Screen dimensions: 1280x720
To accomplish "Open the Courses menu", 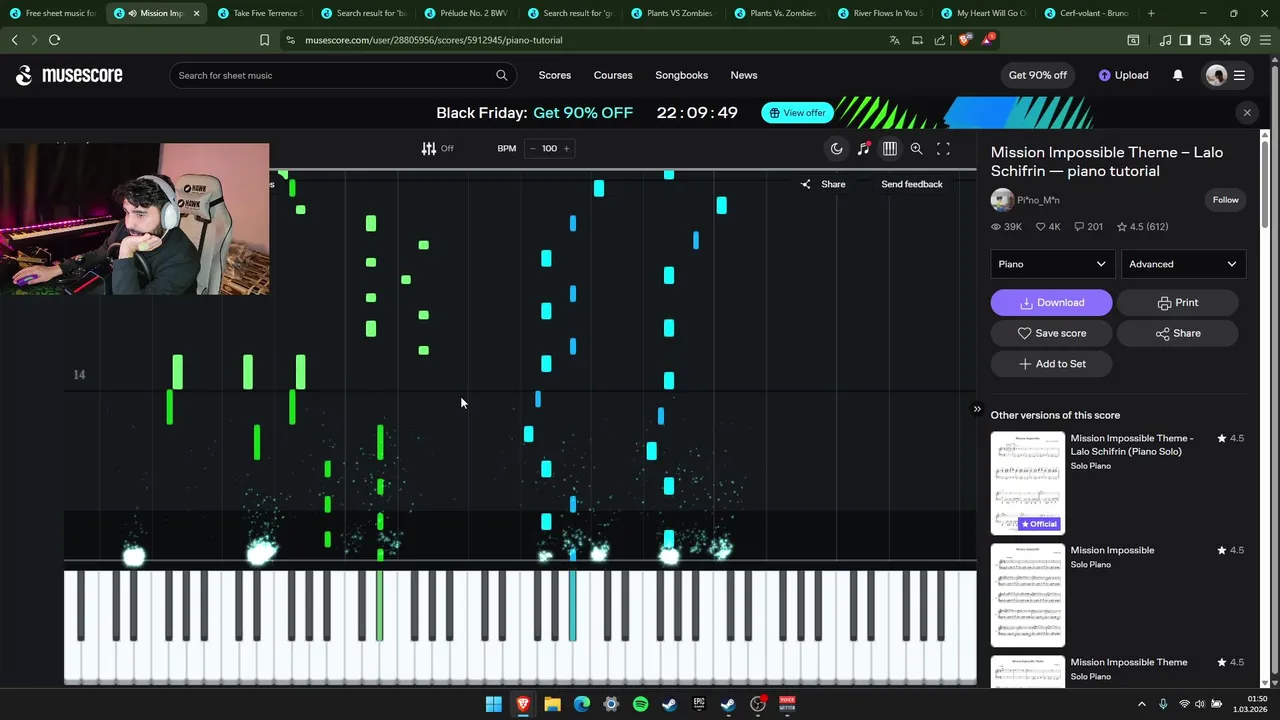I will click(613, 75).
